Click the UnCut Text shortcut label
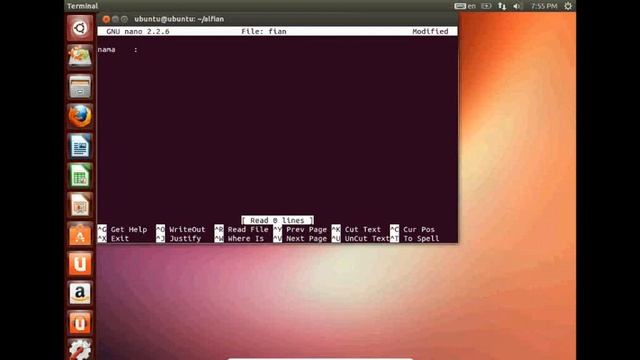 click(367, 238)
